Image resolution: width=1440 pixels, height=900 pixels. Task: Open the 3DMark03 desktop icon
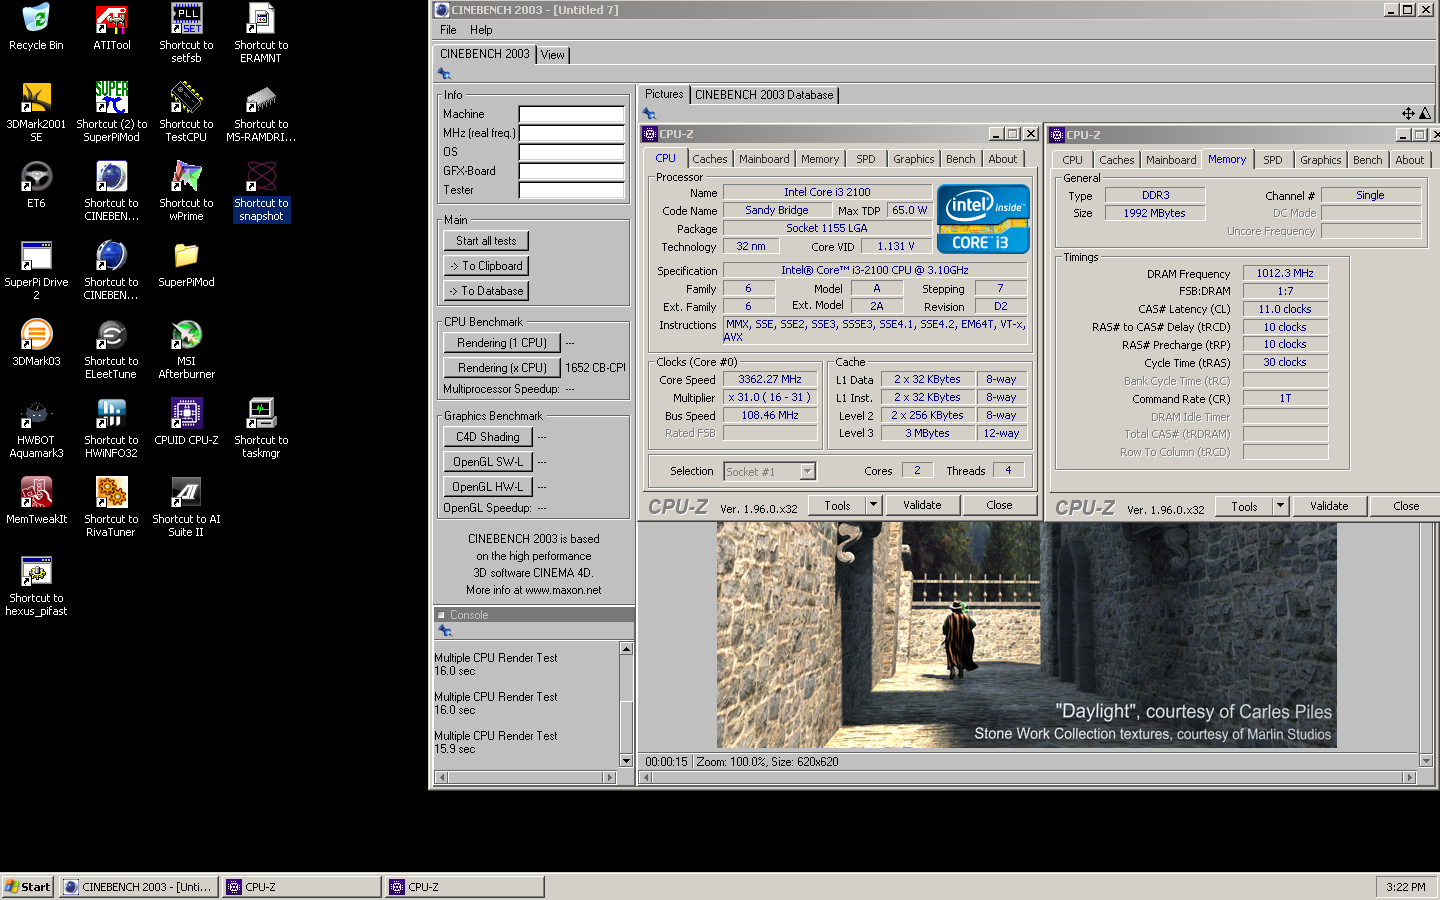click(36, 343)
